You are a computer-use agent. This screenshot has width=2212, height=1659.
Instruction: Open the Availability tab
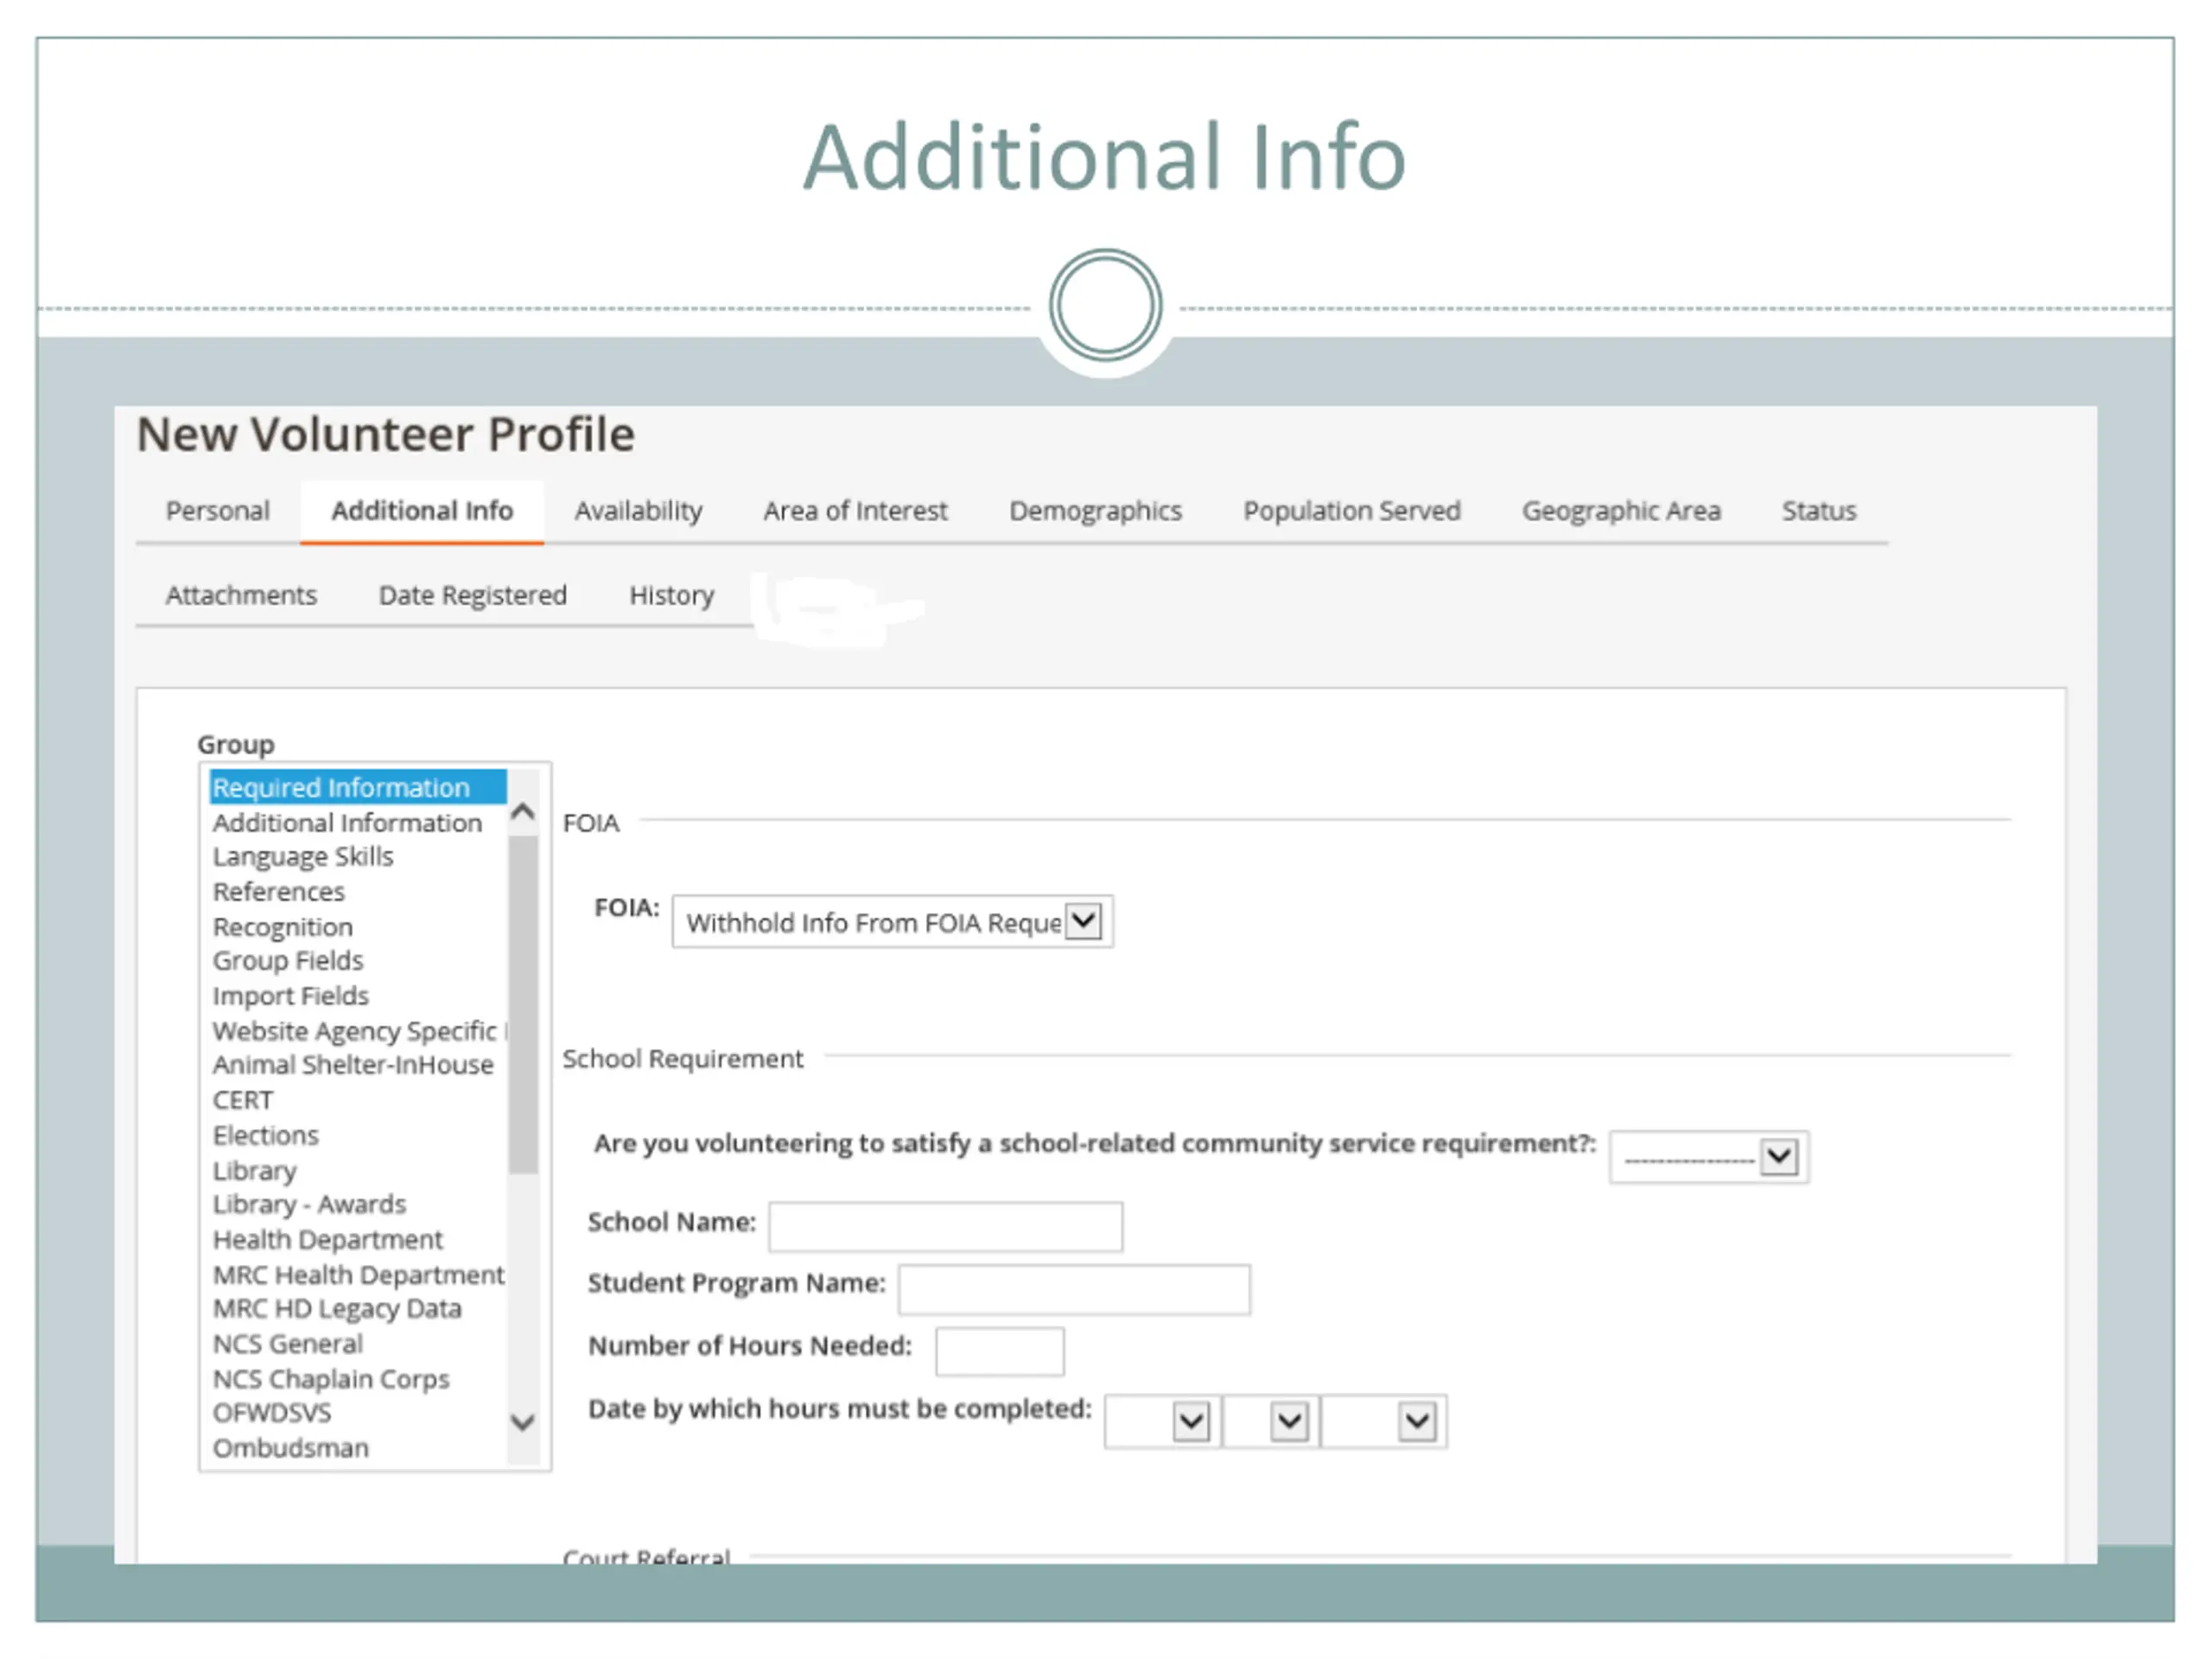[638, 511]
